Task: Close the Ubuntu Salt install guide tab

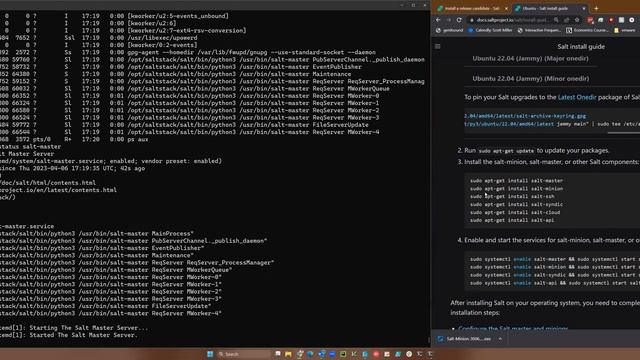Action: 584,8
